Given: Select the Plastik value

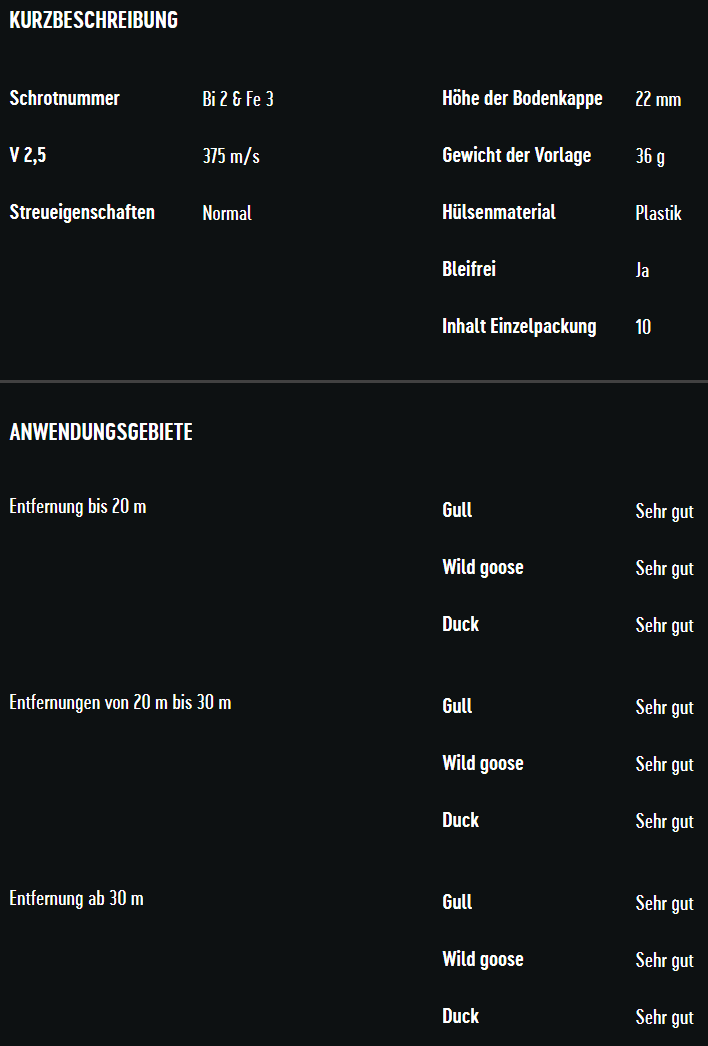Looking at the screenshot, I should pyautogui.click(x=658, y=213).
